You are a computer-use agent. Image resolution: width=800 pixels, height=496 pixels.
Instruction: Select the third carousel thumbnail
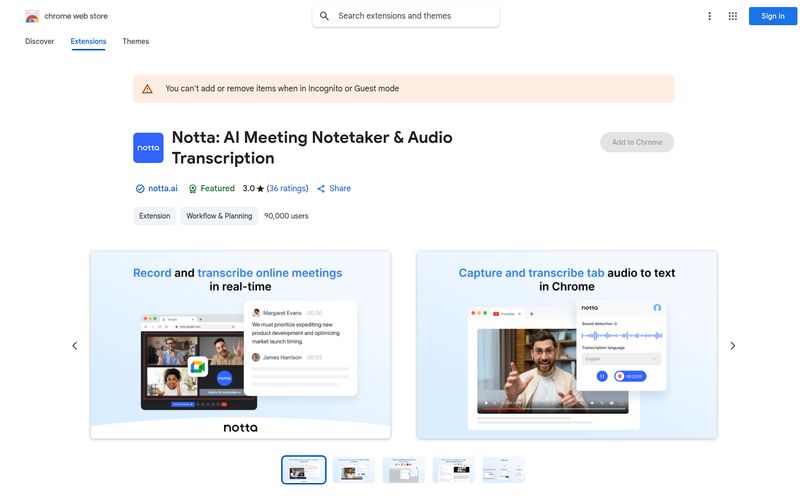pyautogui.click(x=404, y=469)
